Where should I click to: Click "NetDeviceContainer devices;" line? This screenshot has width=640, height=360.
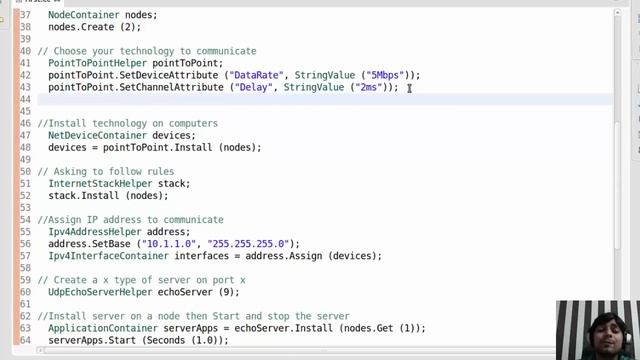(x=122, y=136)
